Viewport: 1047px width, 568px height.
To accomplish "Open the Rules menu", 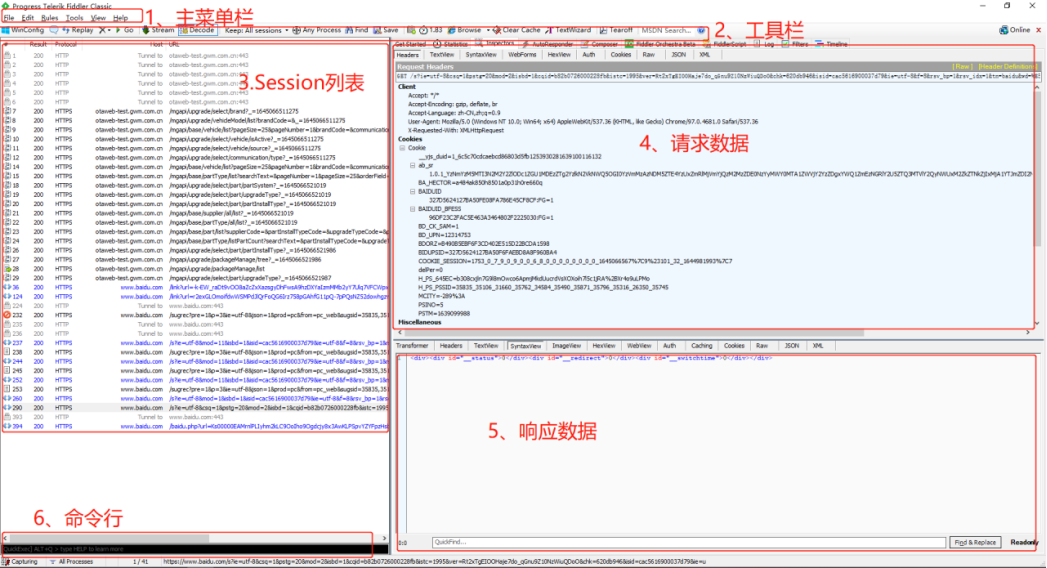I will point(50,18).
